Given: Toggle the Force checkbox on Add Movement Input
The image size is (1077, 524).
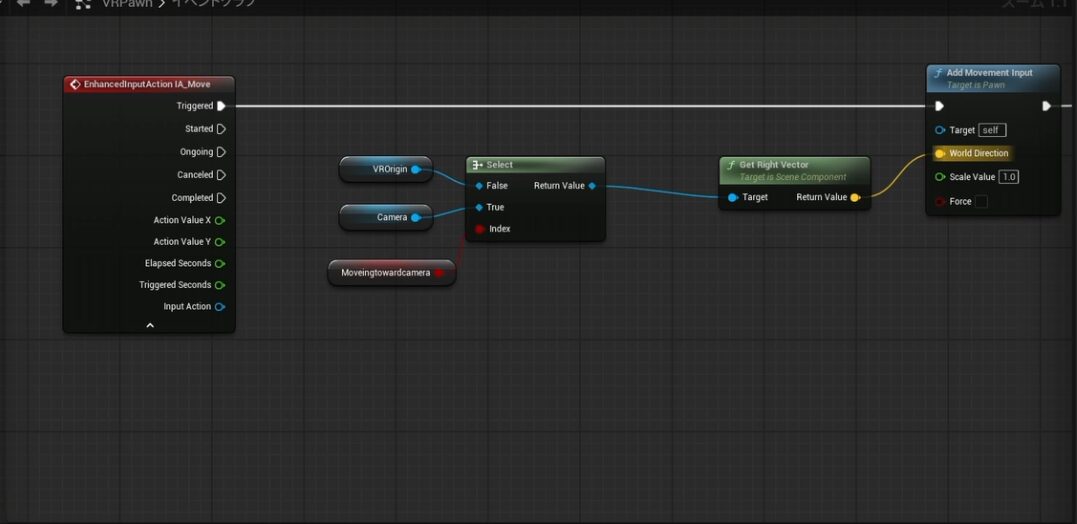Looking at the screenshot, I should [981, 202].
